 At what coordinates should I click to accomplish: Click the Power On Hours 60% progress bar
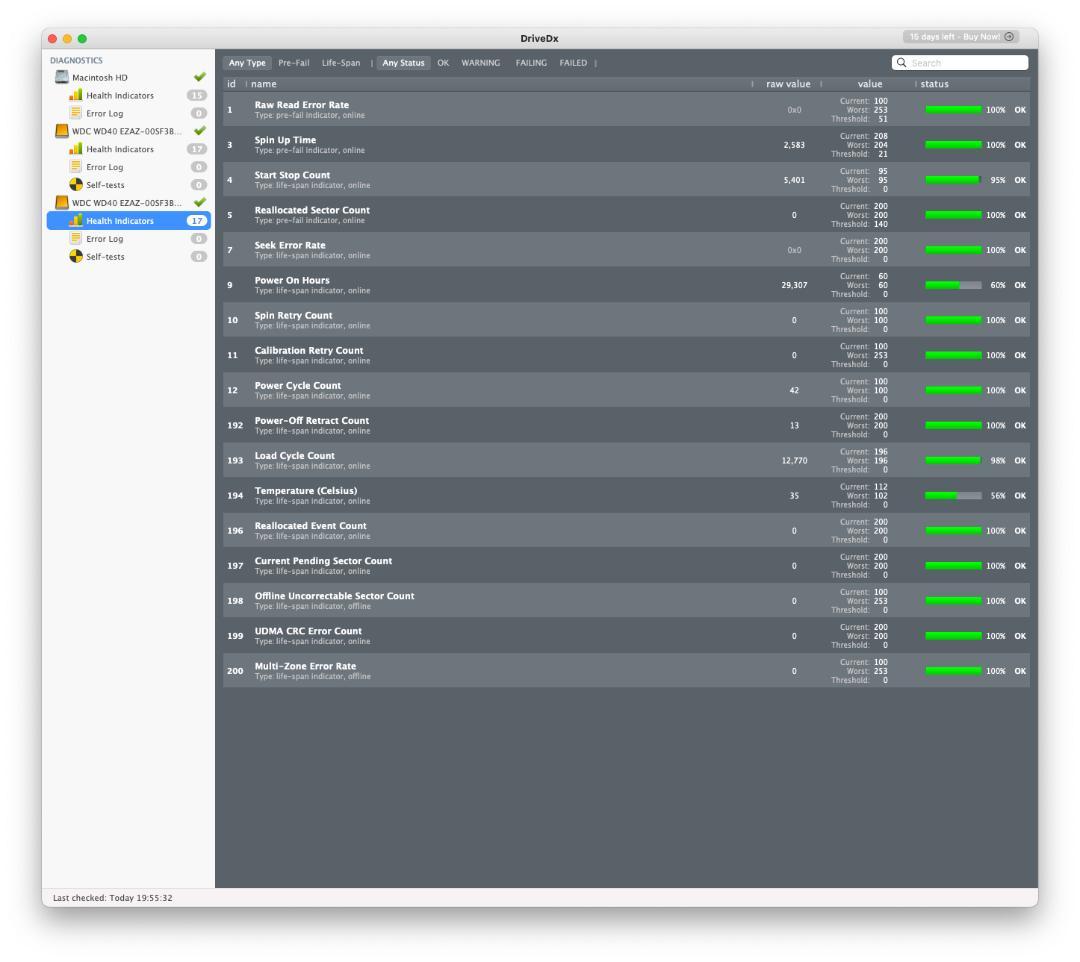tap(953, 285)
